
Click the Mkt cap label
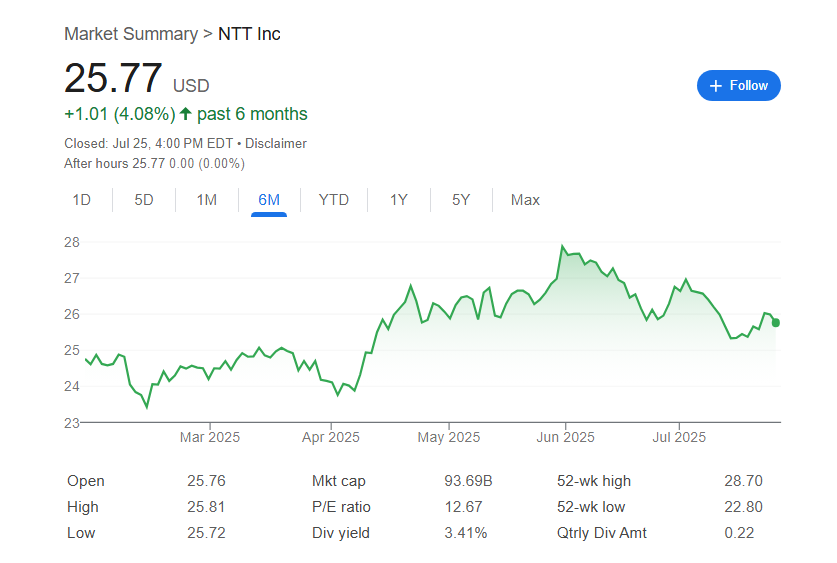338,481
